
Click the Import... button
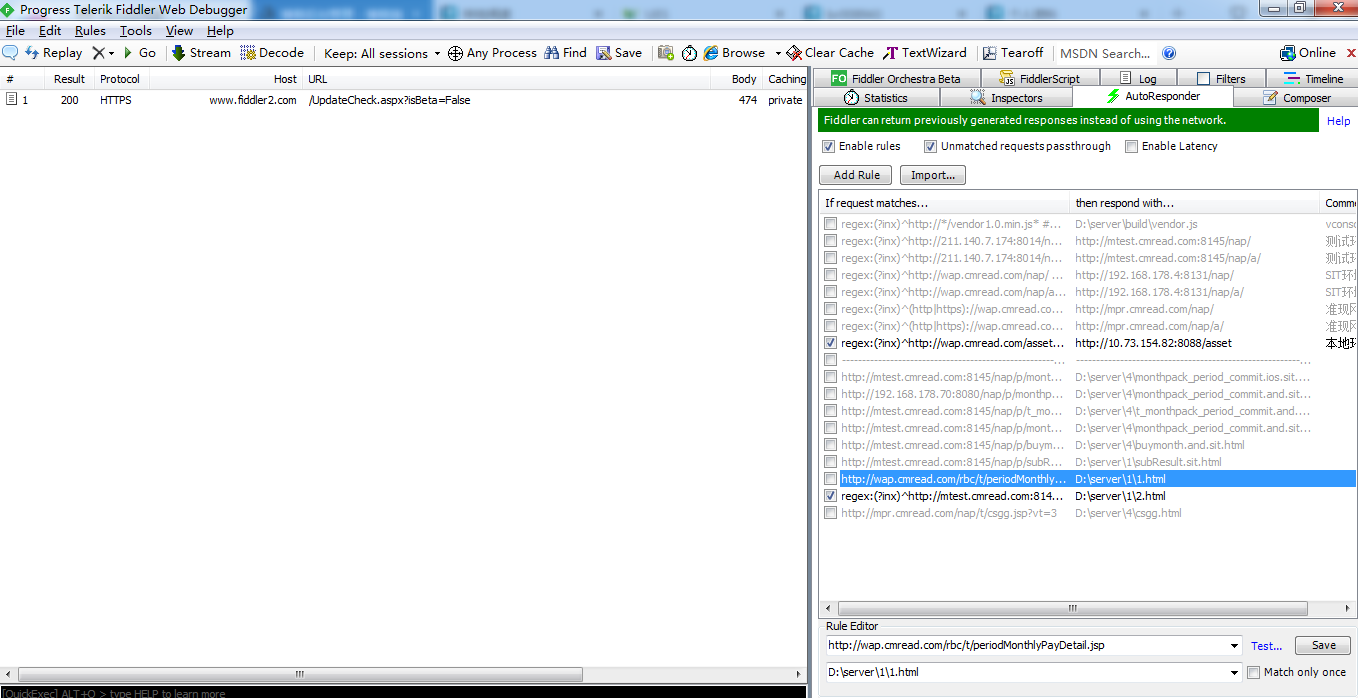pos(932,175)
